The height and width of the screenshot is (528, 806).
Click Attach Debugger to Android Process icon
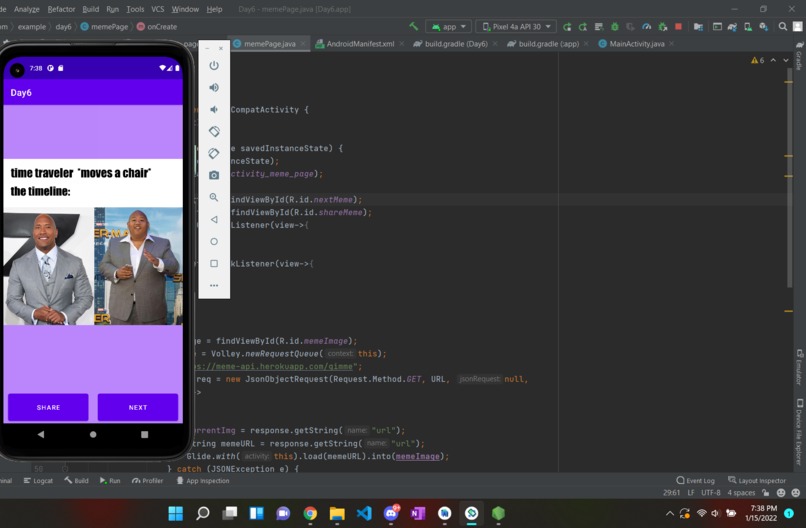663,26
